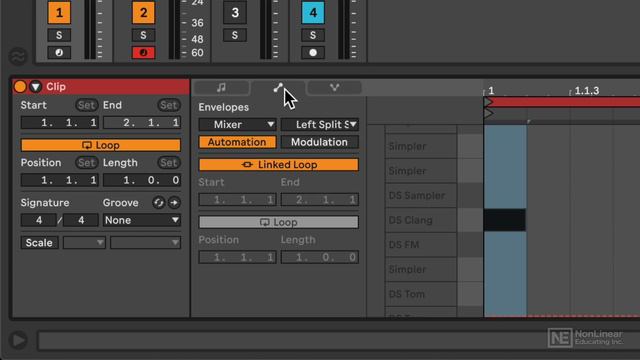Select the Automation envelope button
This screenshot has width=640, height=360.
237,142
